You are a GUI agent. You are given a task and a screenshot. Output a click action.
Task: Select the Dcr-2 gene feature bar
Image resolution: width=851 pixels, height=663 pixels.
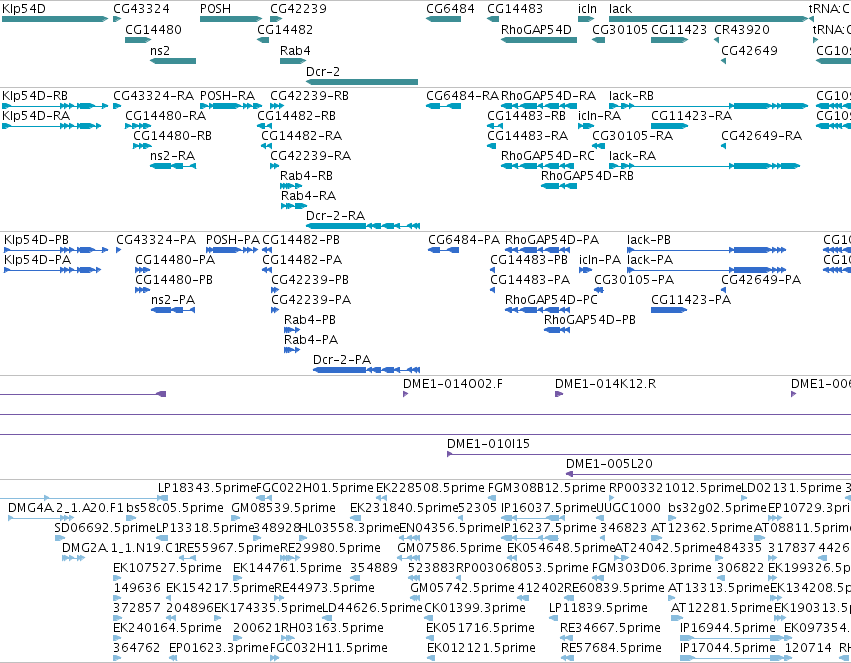(362, 82)
